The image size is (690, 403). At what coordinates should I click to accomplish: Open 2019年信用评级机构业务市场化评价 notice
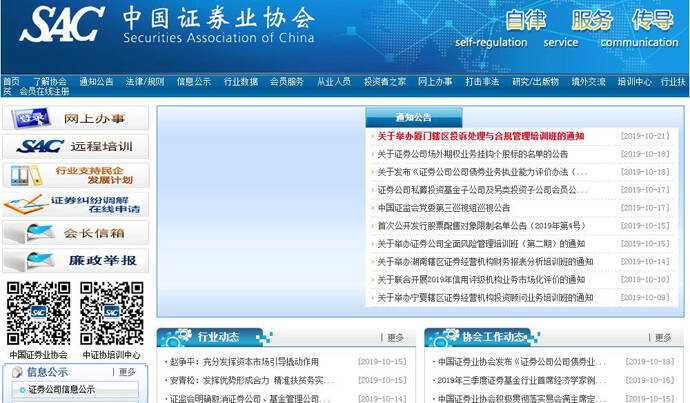481,279
